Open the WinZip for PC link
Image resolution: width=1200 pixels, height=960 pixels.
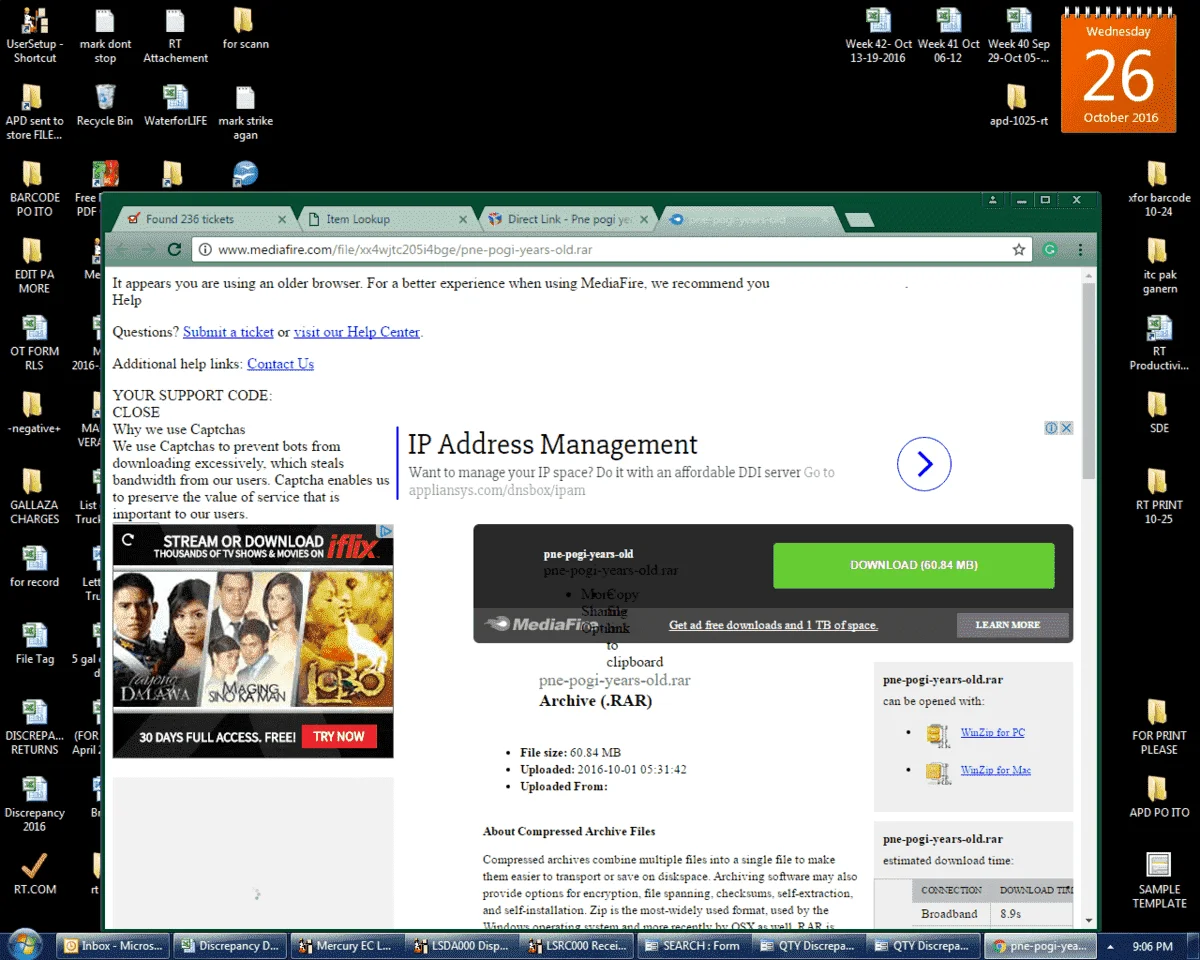[993, 732]
